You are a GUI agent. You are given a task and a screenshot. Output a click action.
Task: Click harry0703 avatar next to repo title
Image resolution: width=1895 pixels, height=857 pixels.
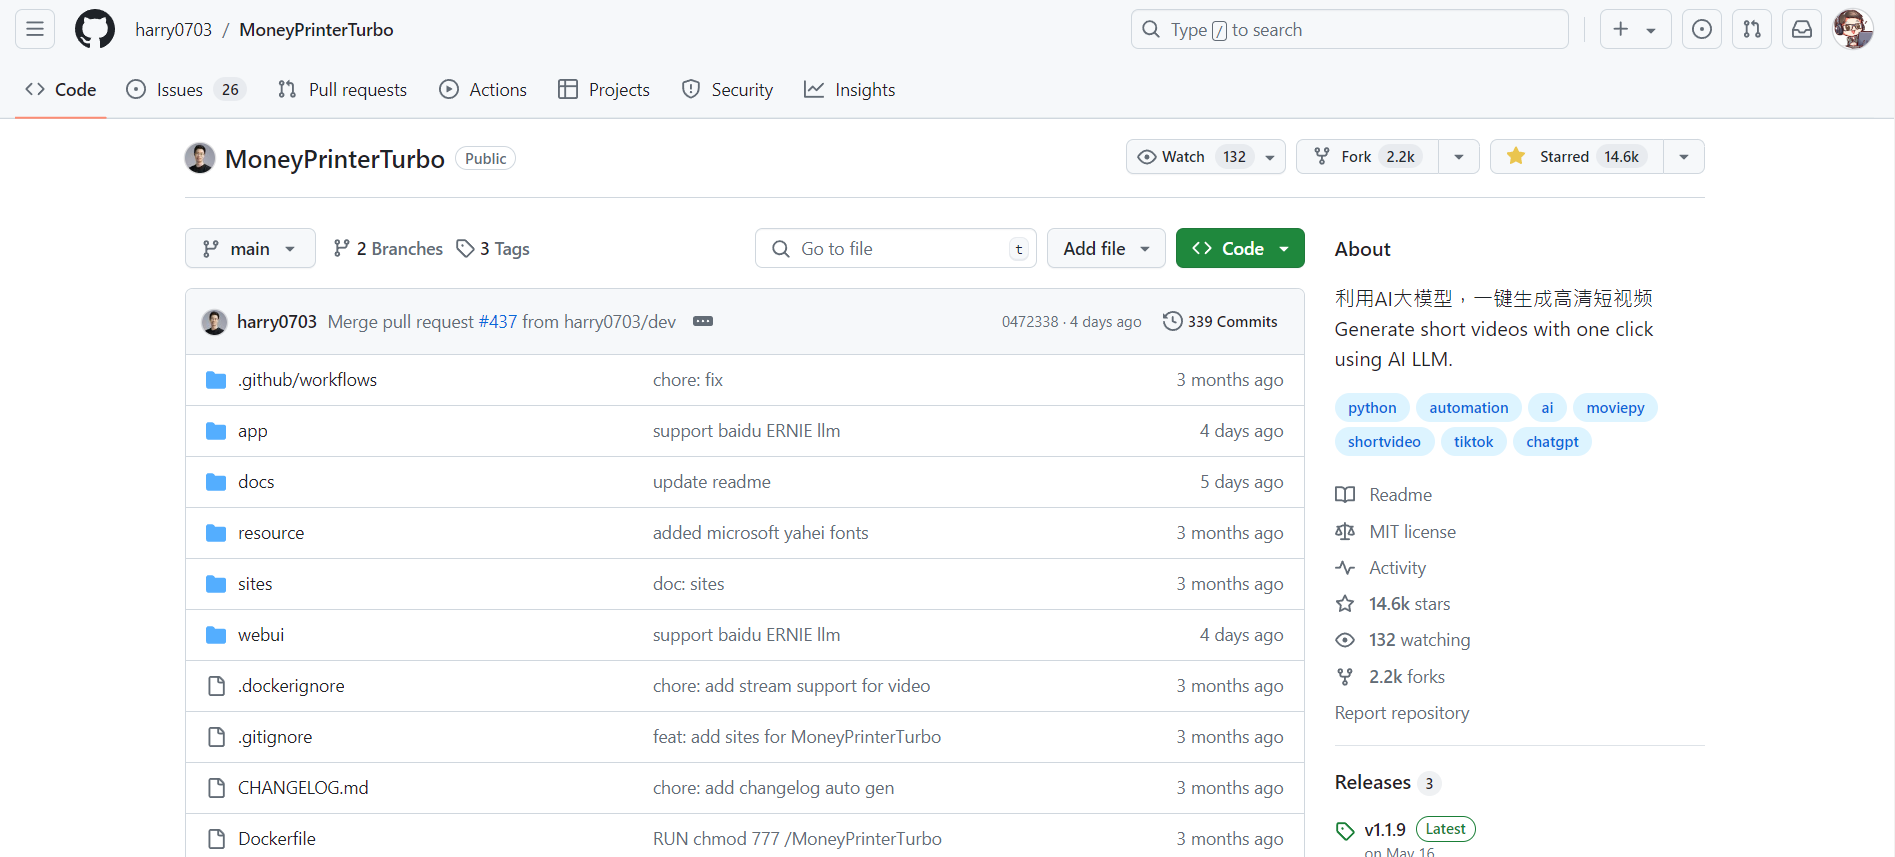(x=200, y=158)
